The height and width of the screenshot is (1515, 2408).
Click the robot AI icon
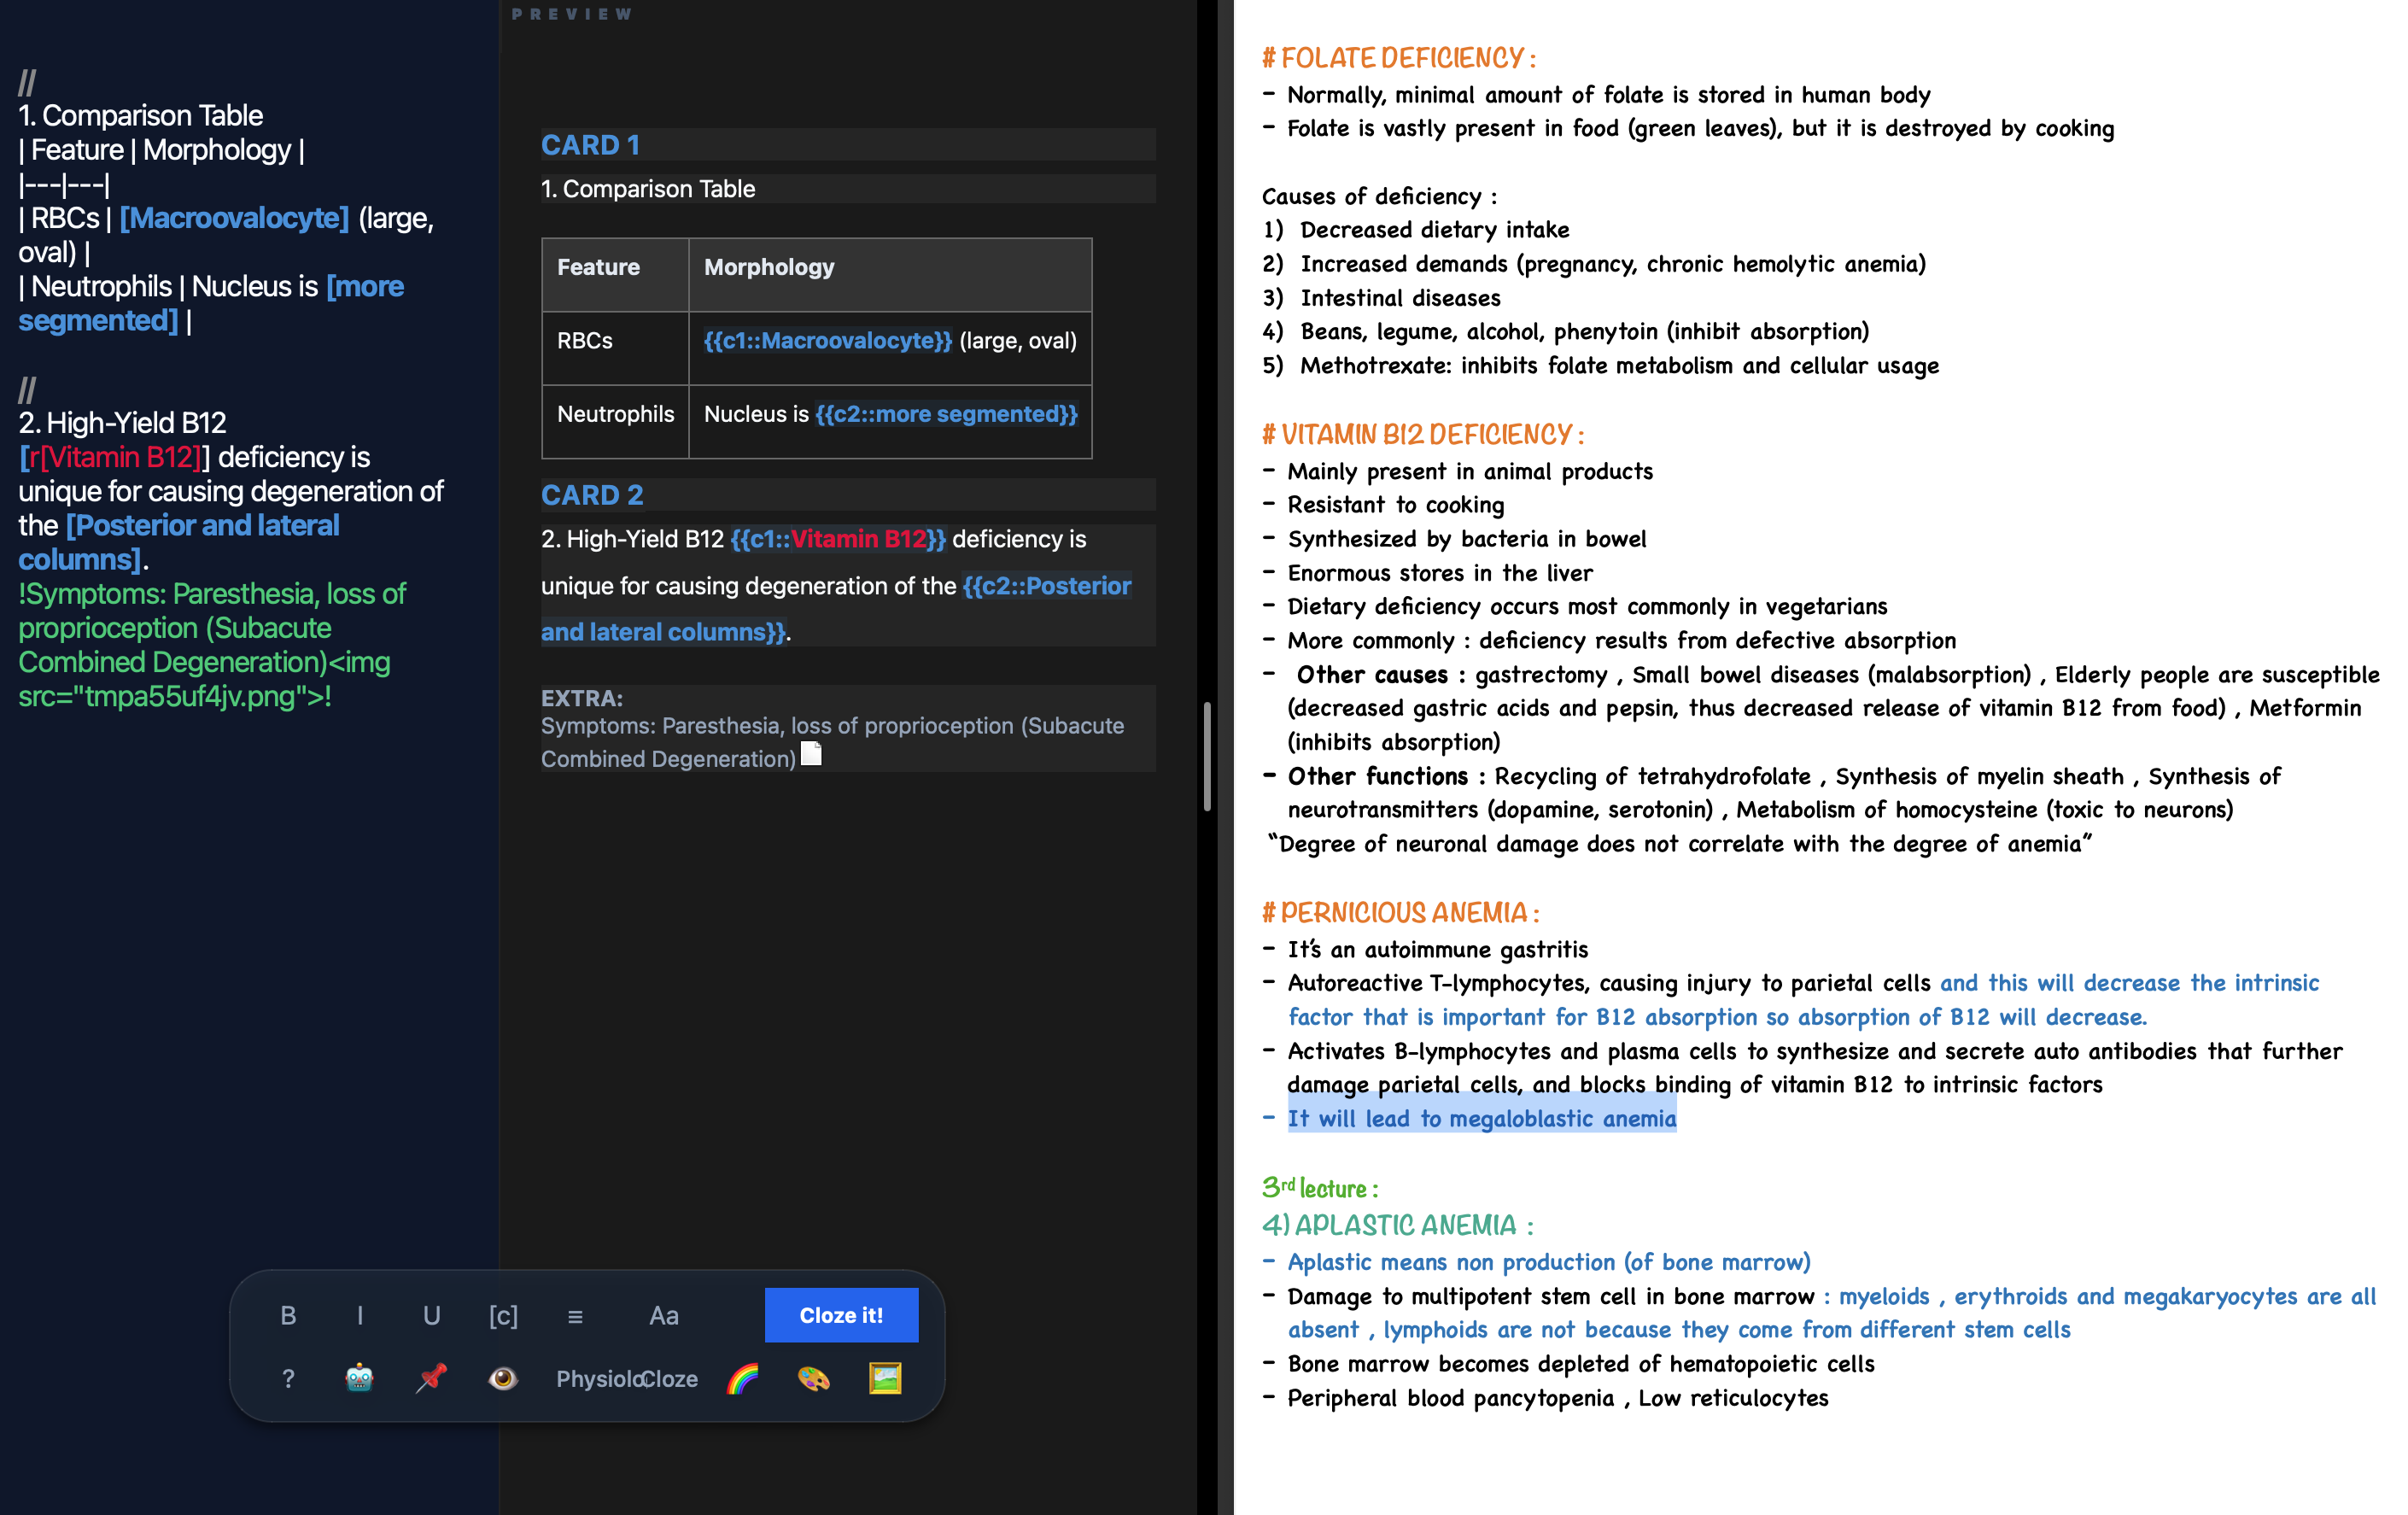(x=359, y=1378)
